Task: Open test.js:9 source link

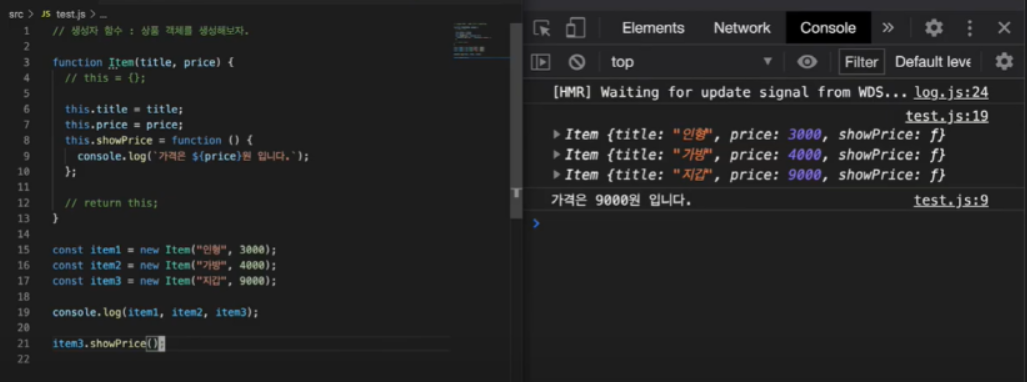Action: pos(951,200)
